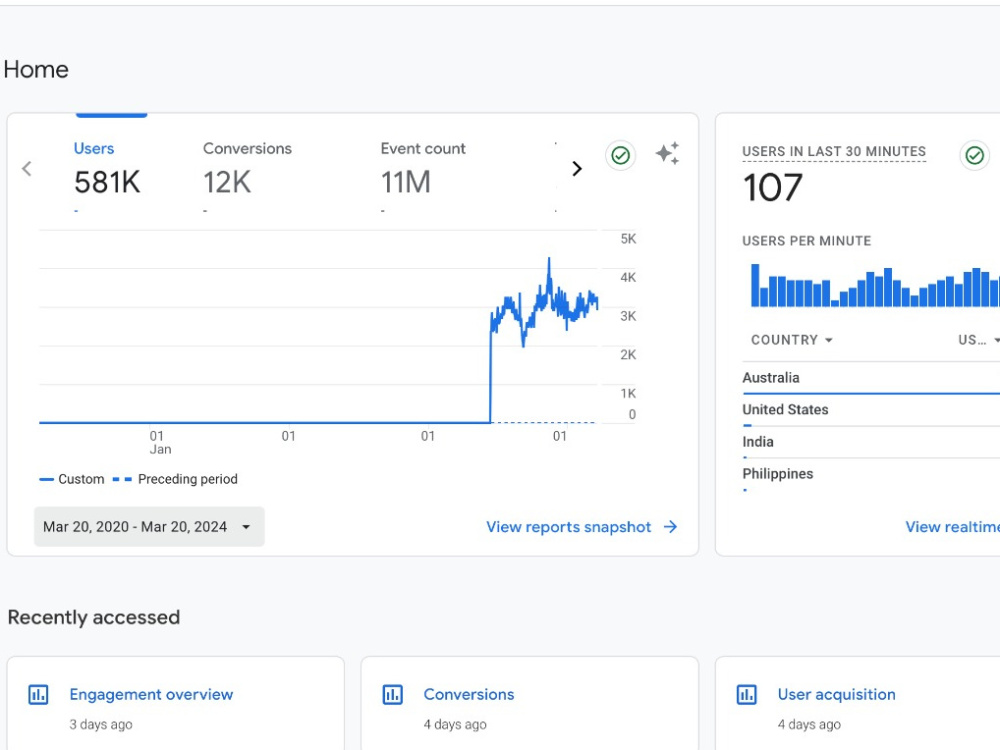Click the next metrics chevron arrow
The width and height of the screenshot is (1000, 750).
click(577, 169)
